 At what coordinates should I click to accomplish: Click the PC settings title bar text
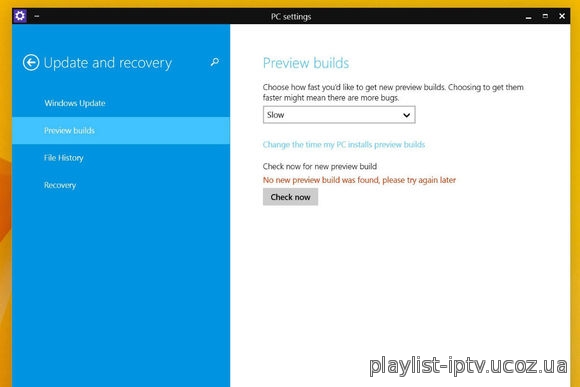(291, 17)
